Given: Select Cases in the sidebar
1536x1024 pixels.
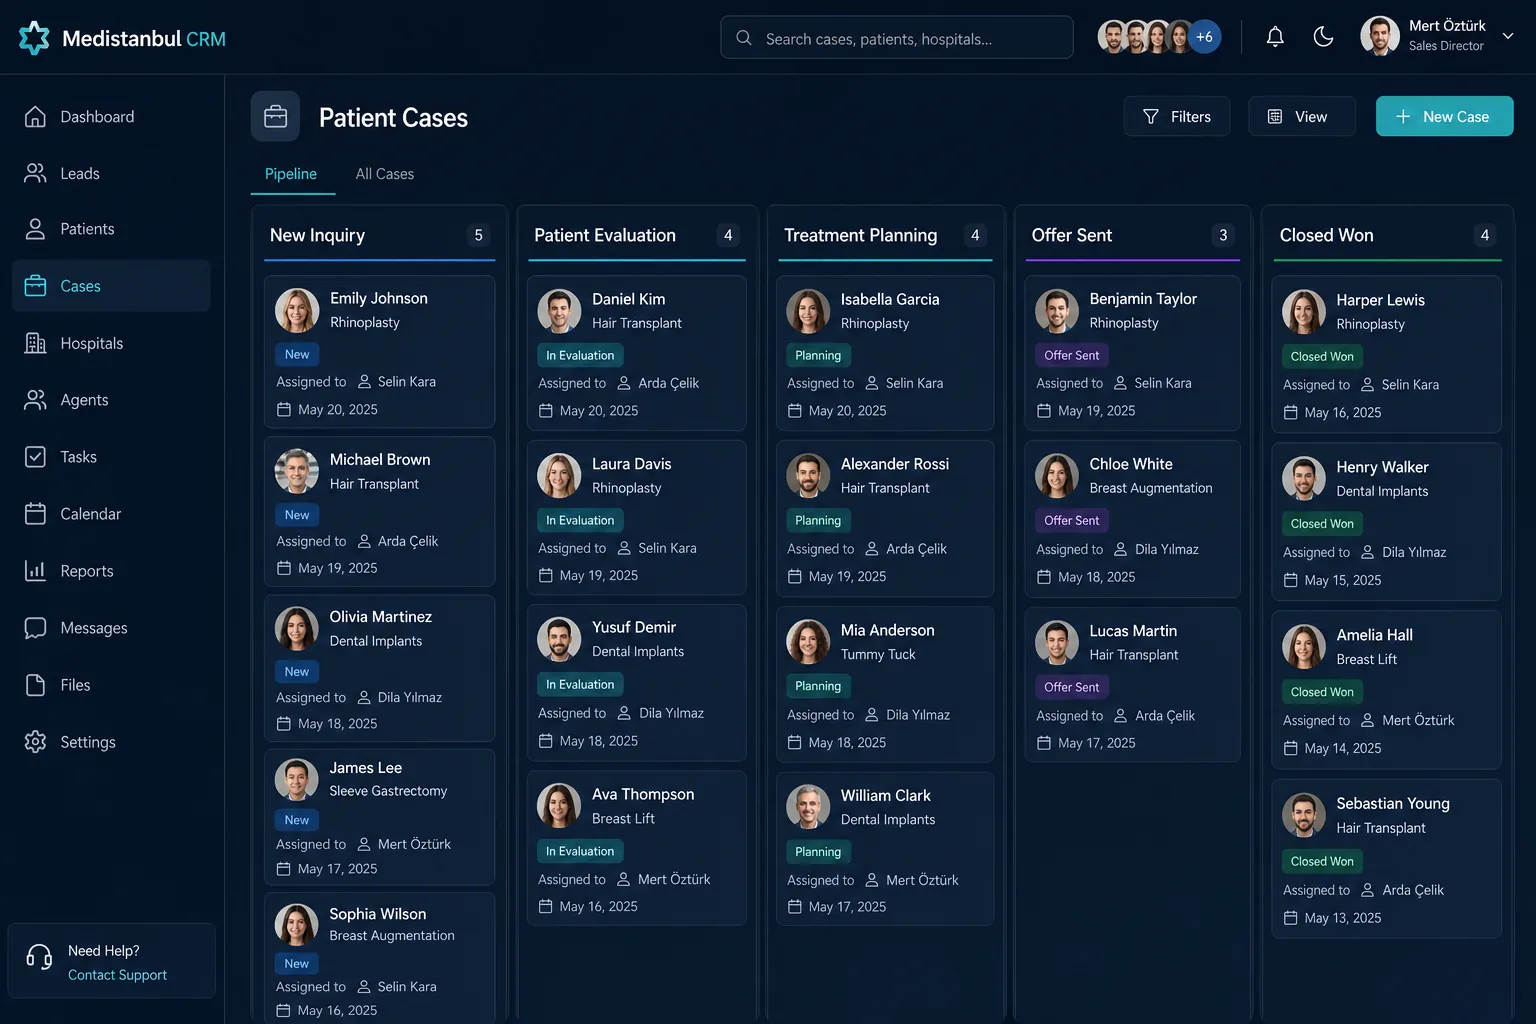Looking at the screenshot, I should tap(111, 286).
